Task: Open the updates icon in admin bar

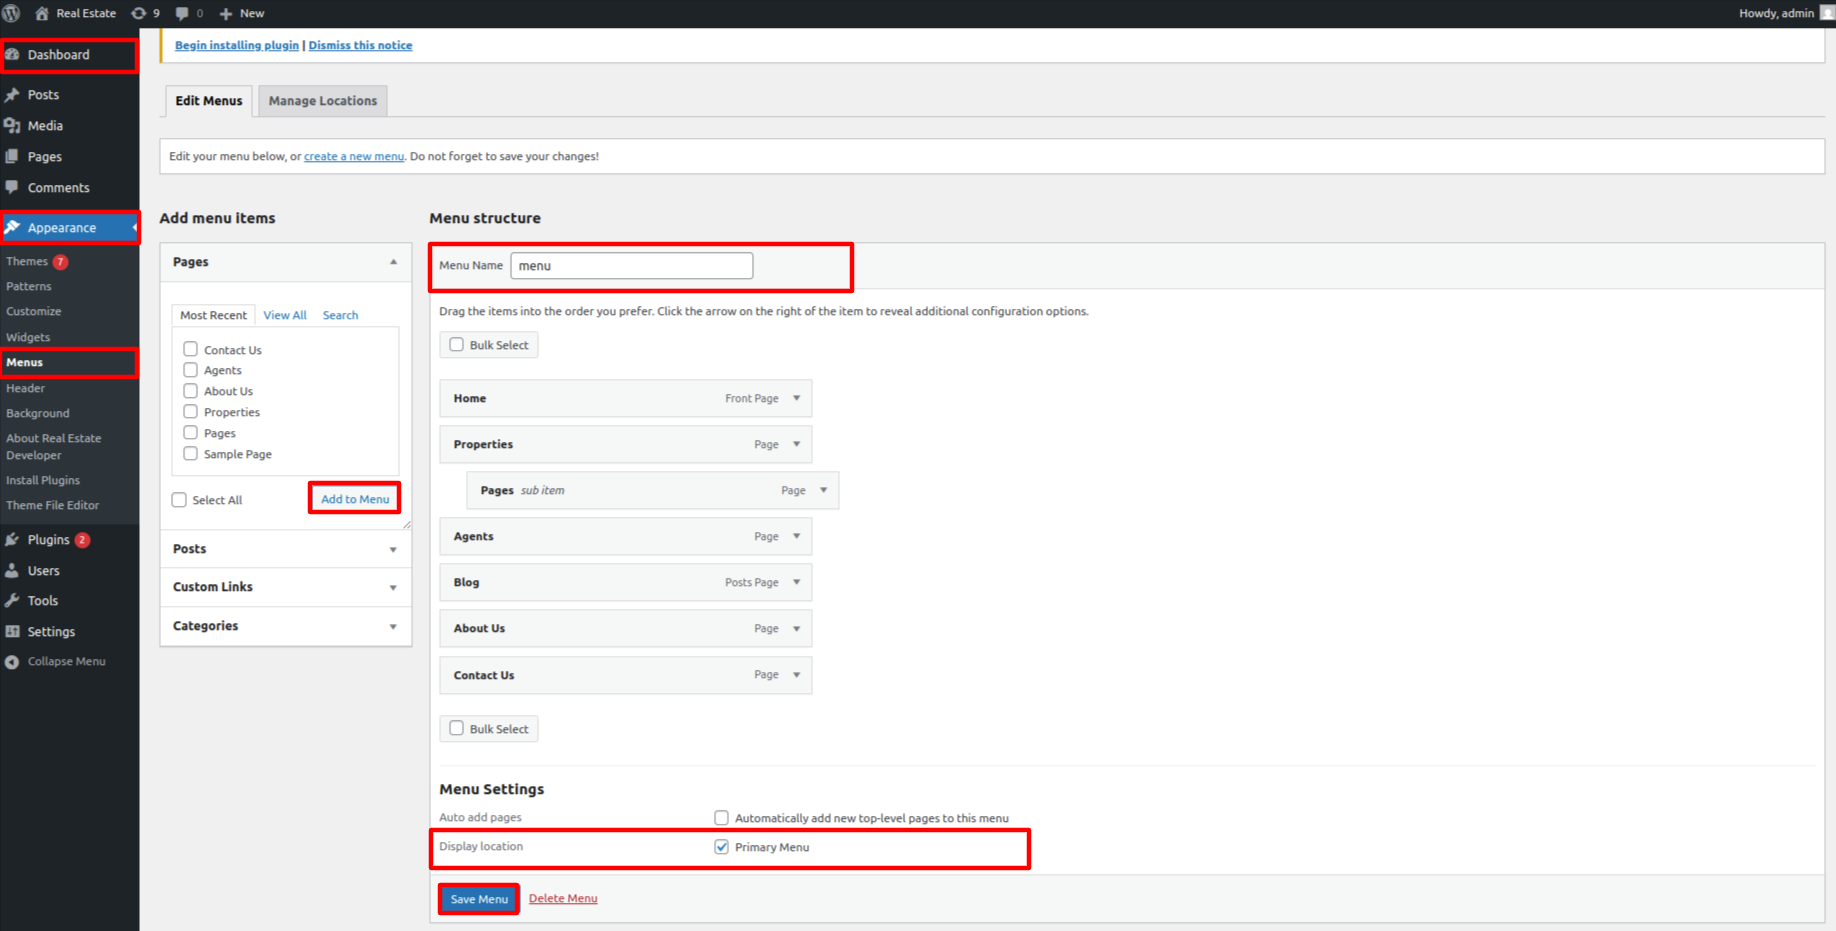Action: (139, 13)
